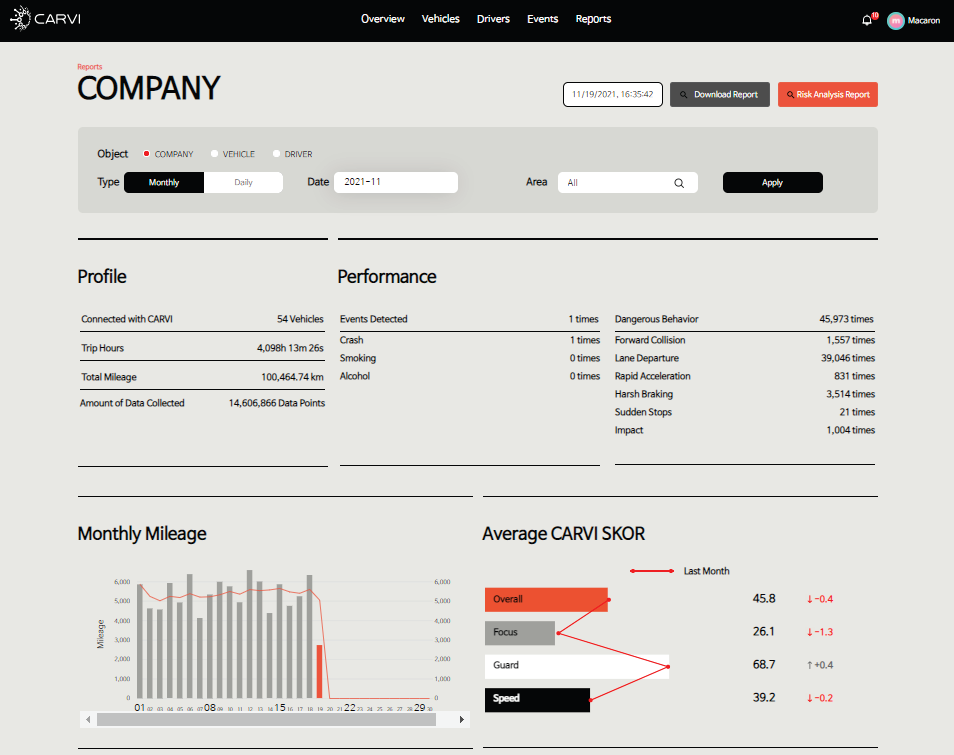Click the Focus score bar
Image resolution: width=954 pixels, height=755 pixels.
coord(520,633)
